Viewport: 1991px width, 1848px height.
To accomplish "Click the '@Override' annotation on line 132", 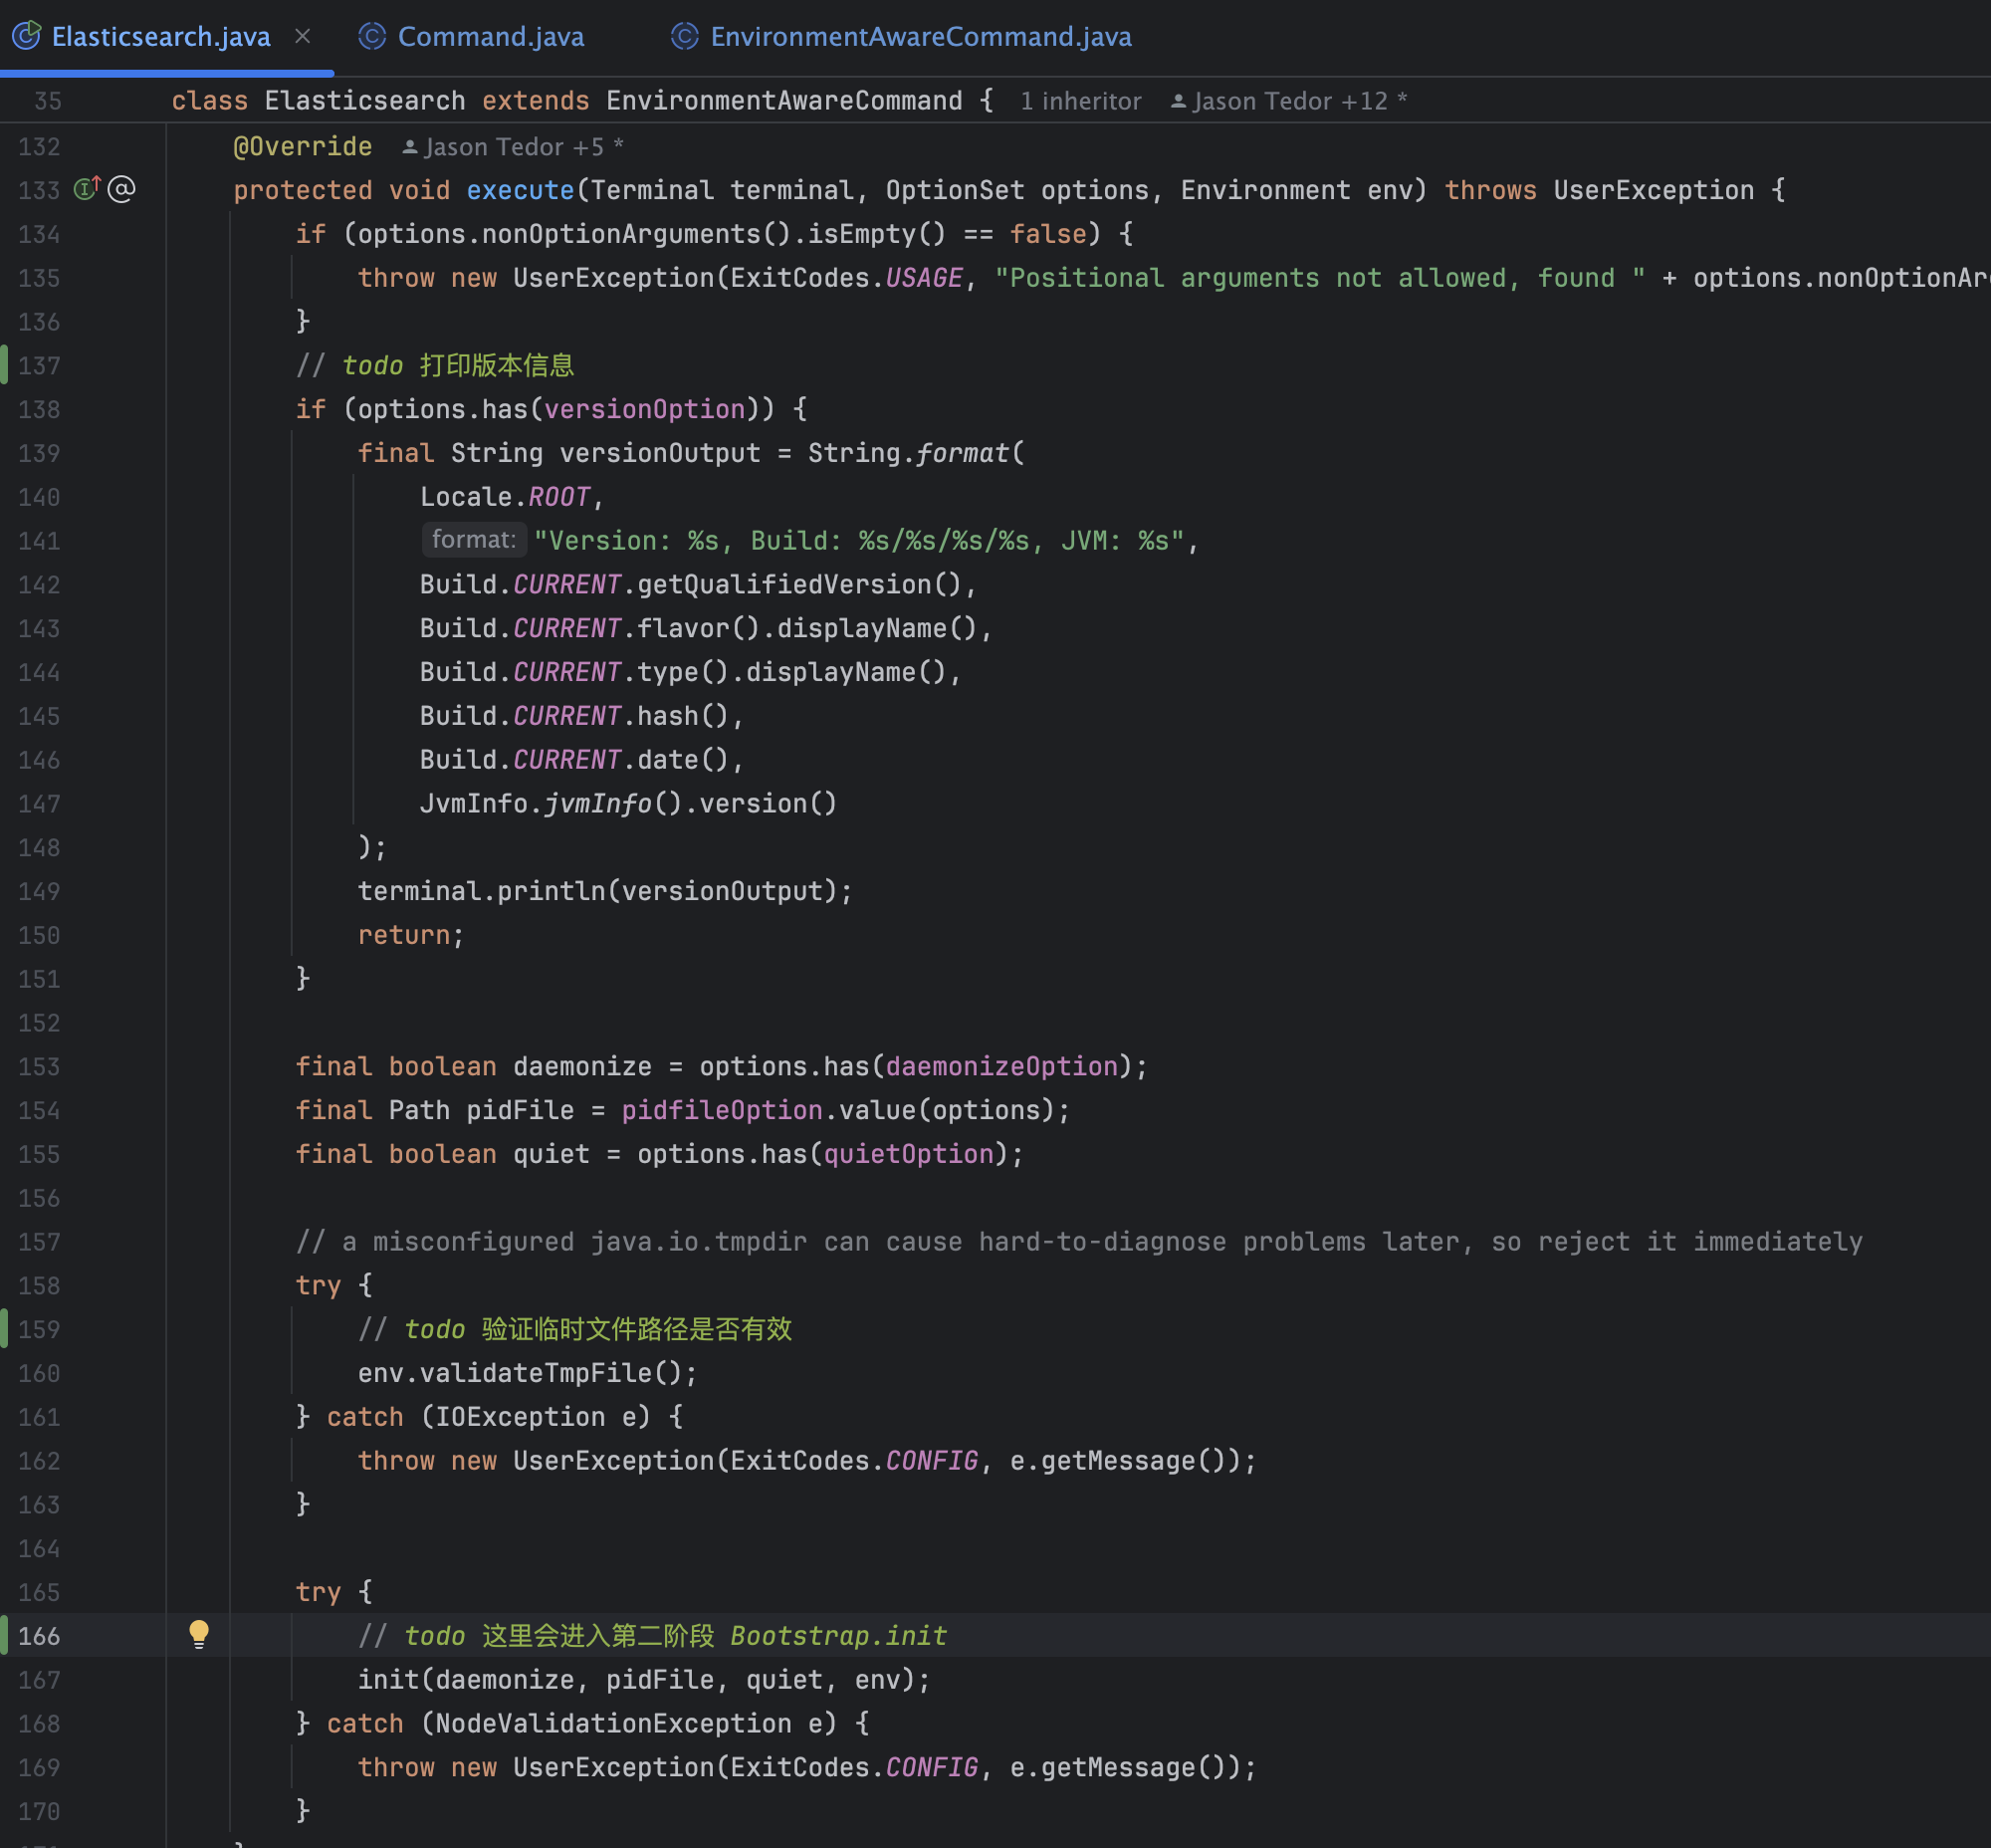I will 302,147.
